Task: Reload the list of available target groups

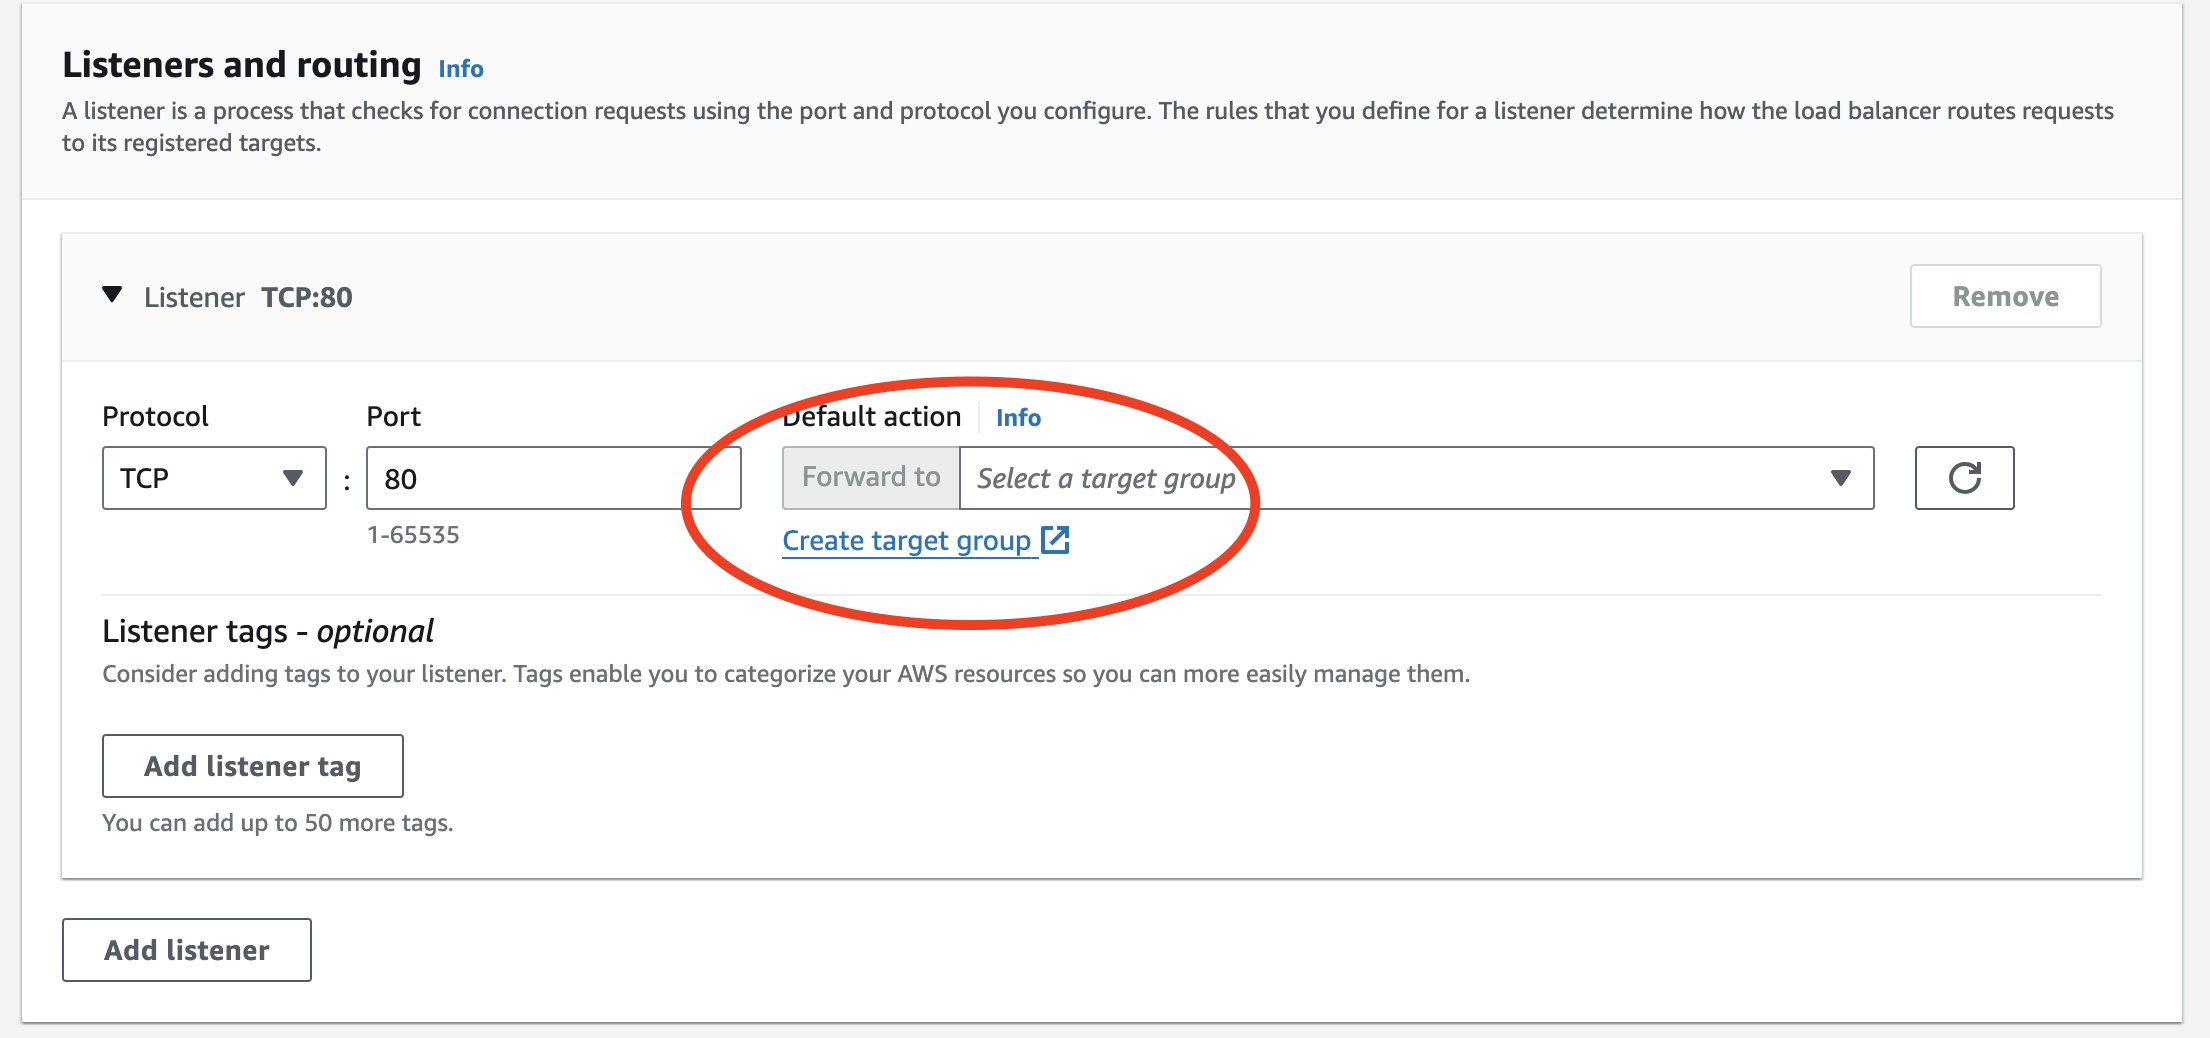Action: point(1963,478)
